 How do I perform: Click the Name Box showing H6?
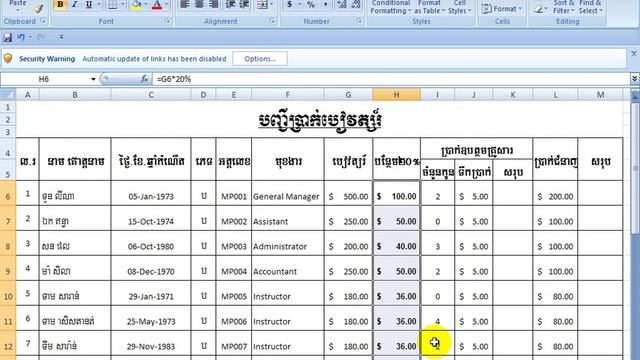[x=44, y=79]
